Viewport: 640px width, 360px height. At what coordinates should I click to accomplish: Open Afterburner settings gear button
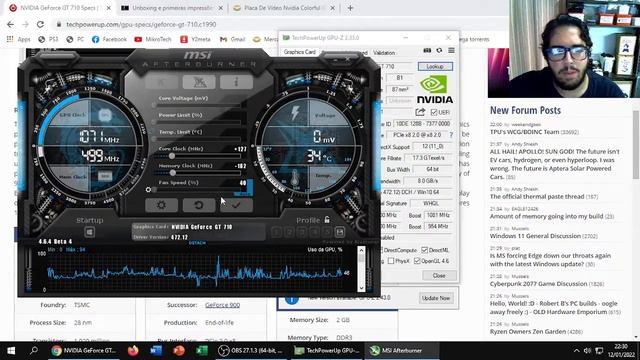pyautogui.click(x=161, y=205)
